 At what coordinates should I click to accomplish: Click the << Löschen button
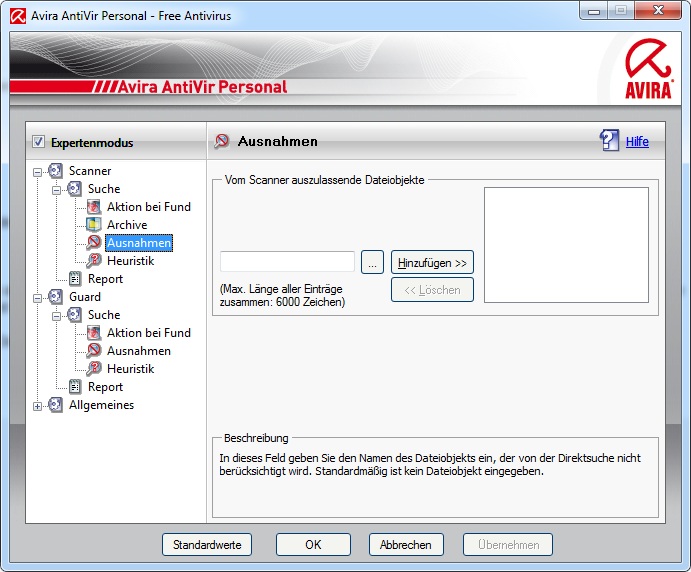[x=432, y=290]
